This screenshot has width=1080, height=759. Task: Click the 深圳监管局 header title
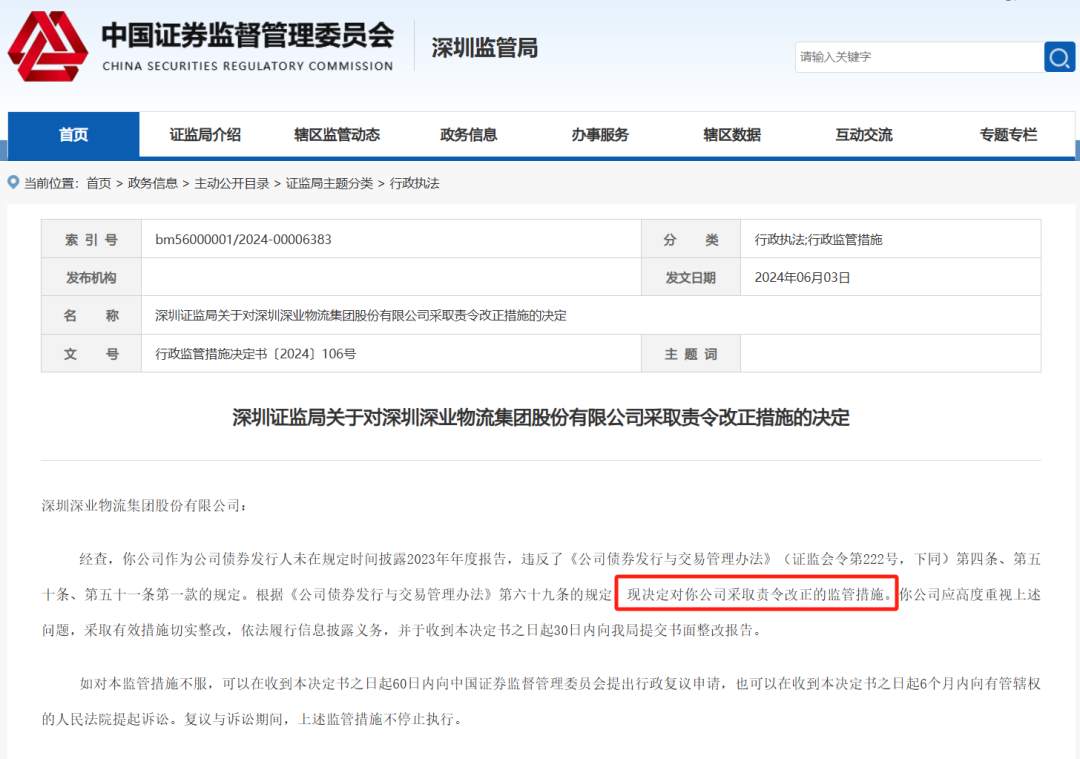[x=484, y=48]
